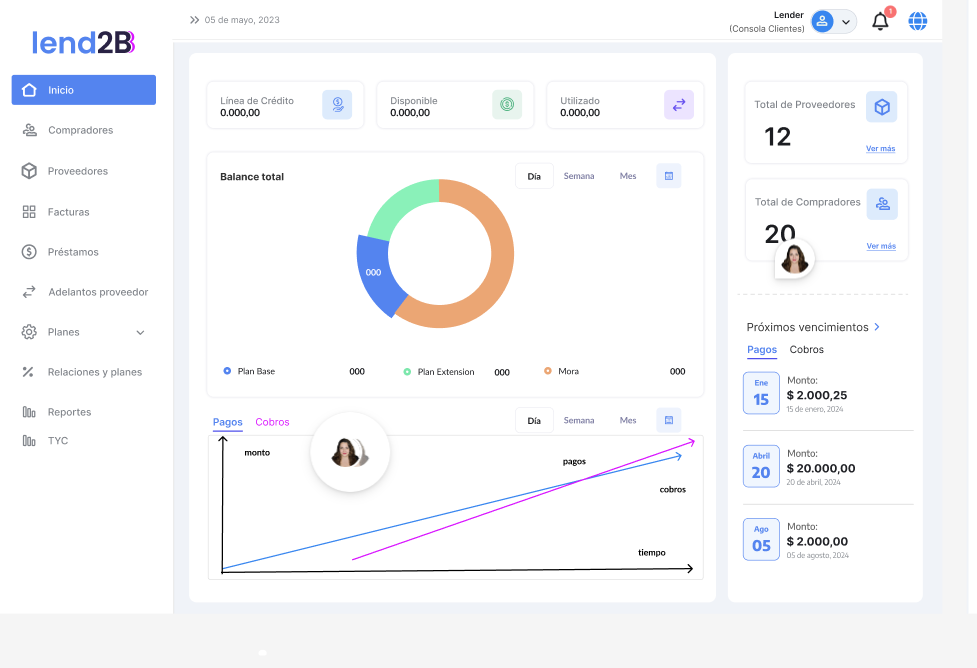
Task: Expand Próximos vencimientos with chevron
Action: [877, 327]
